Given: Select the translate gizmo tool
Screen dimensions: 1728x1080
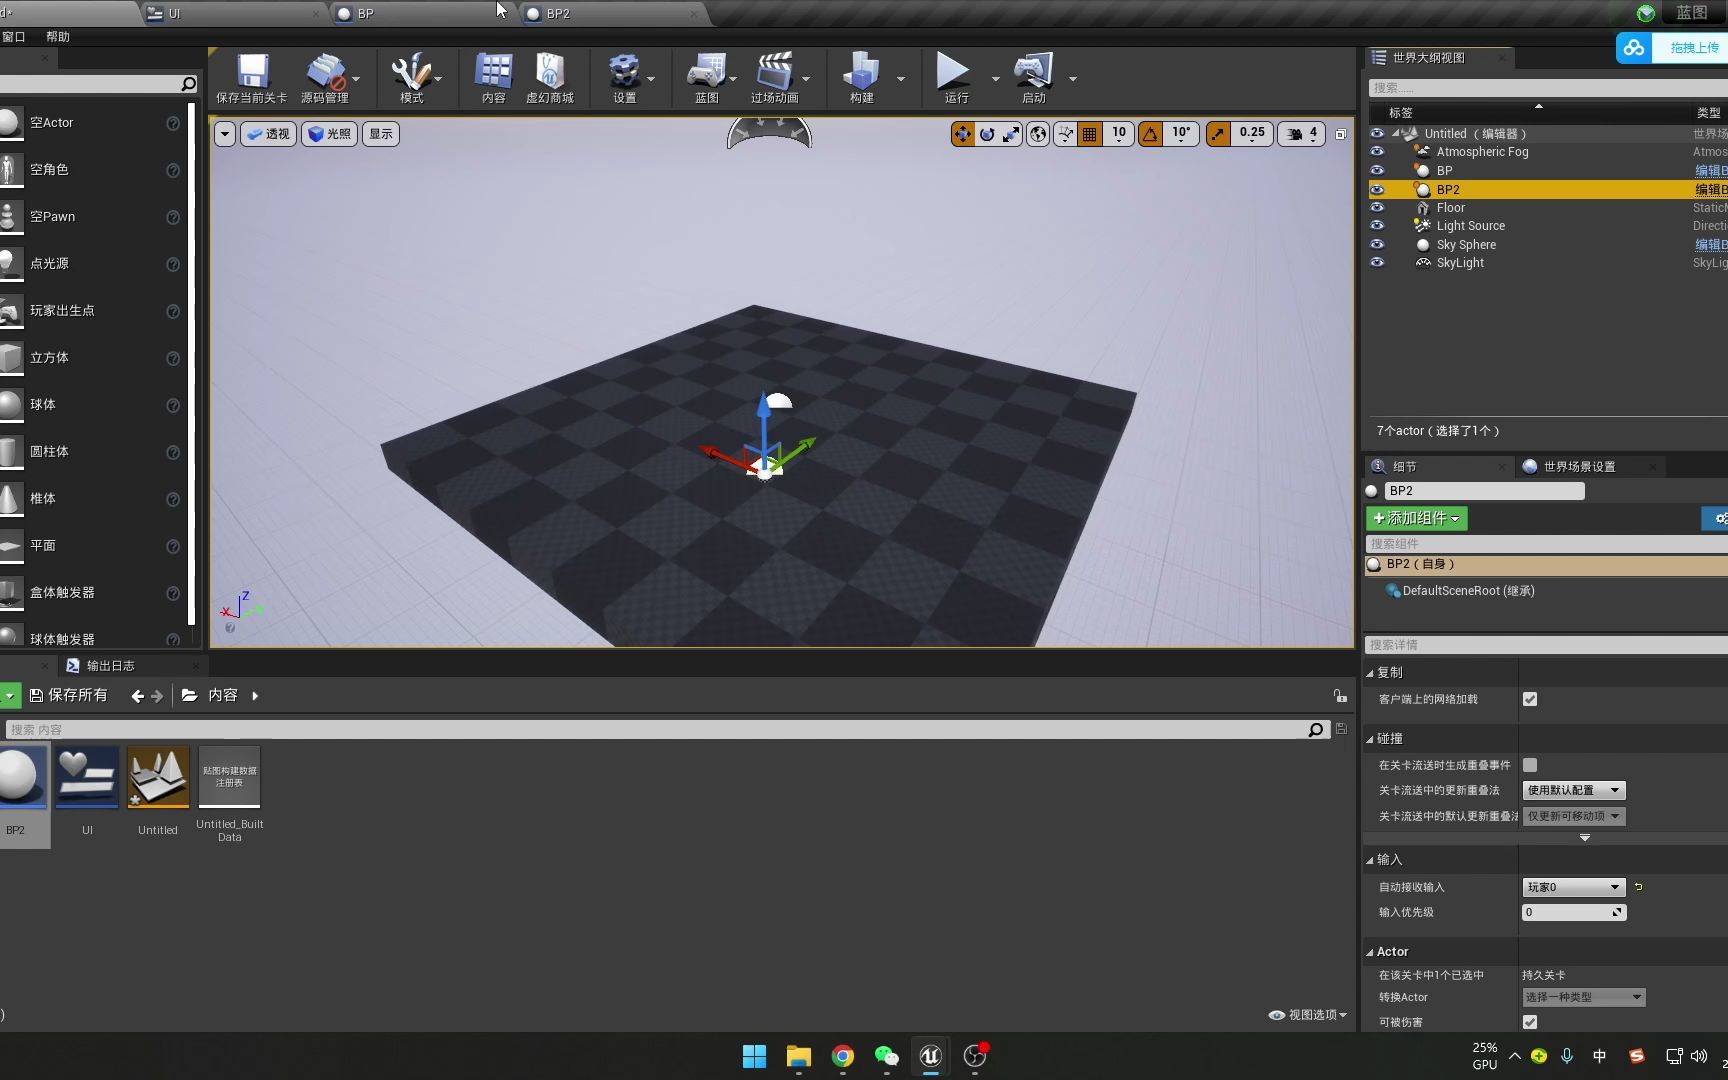Looking at the screenshot, I should click(x=962, y=134).
